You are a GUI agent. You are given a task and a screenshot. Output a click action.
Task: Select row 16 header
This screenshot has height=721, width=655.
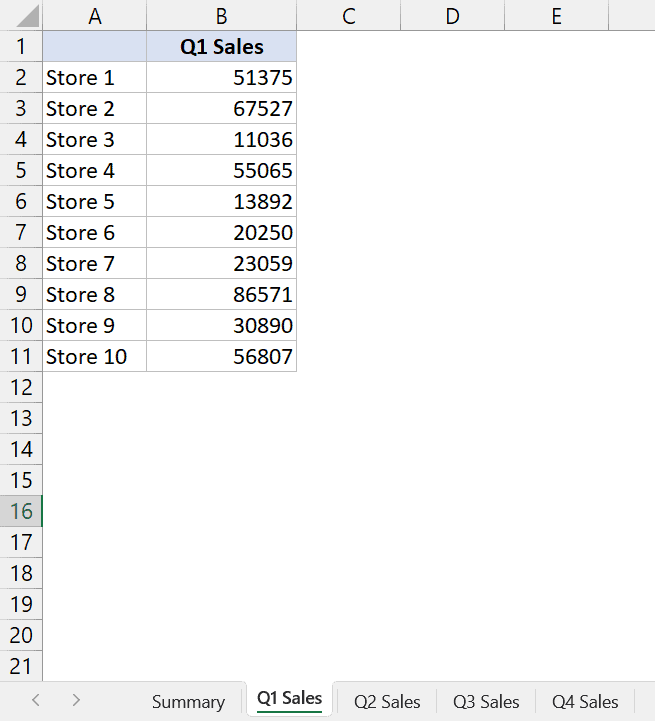click(x=21, y=511)
